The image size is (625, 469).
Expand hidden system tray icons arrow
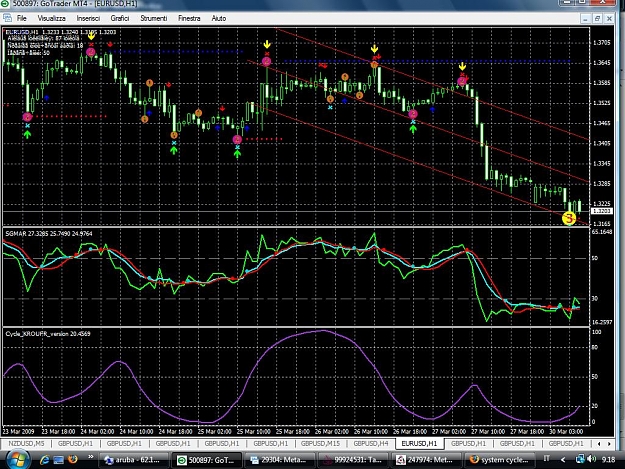coord(563,460)
